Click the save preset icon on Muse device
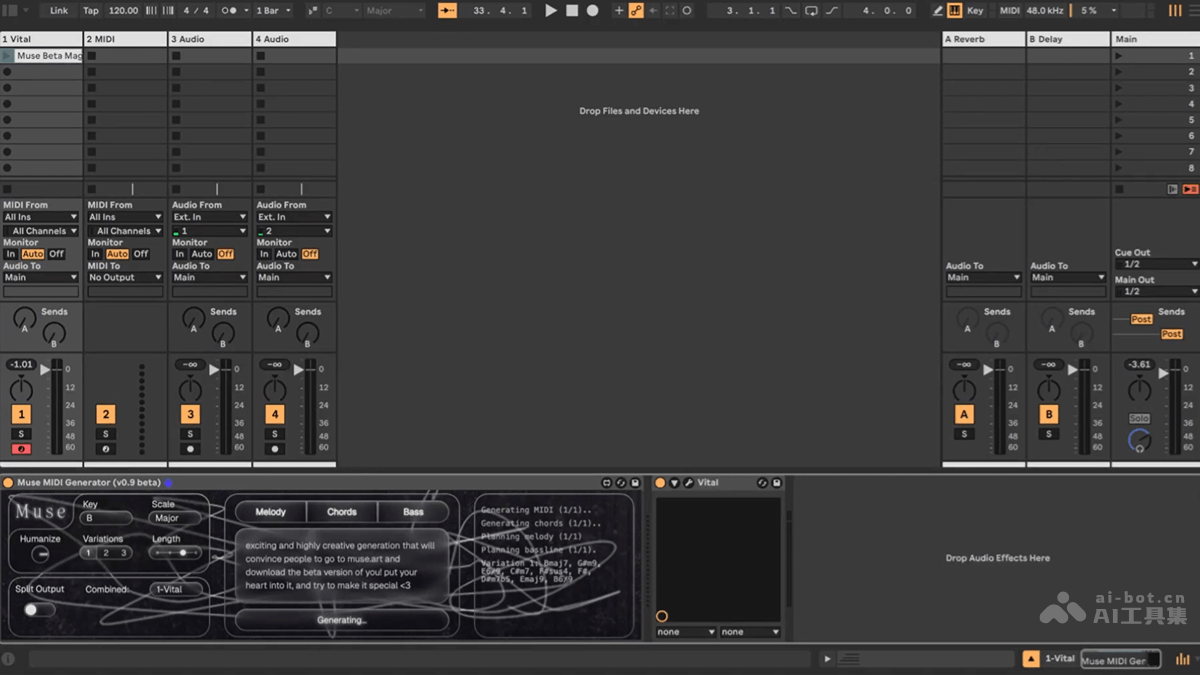This screenshot has width=1200, height=675. [635, 483]
